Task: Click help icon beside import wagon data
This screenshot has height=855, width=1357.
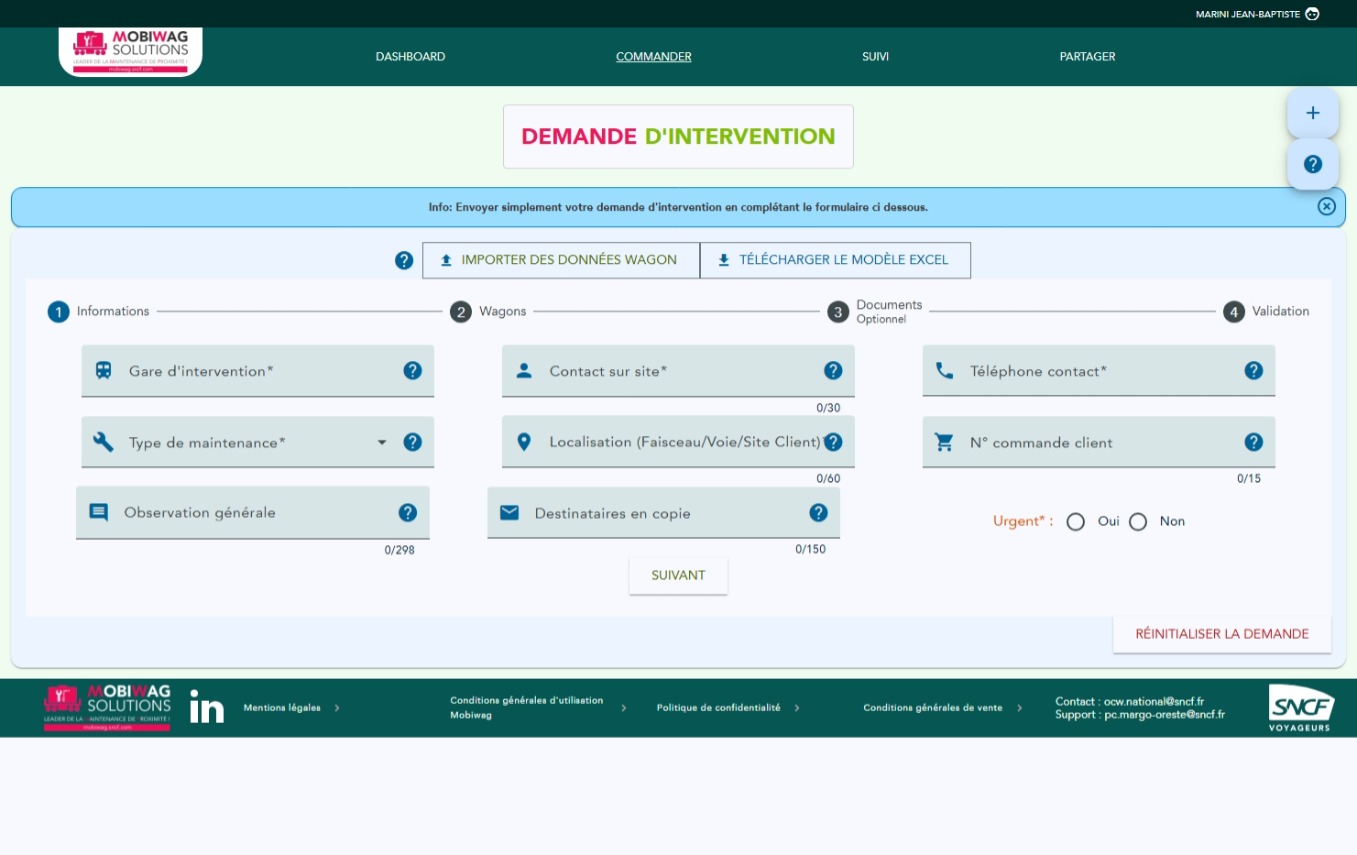Action: (404, 260)
